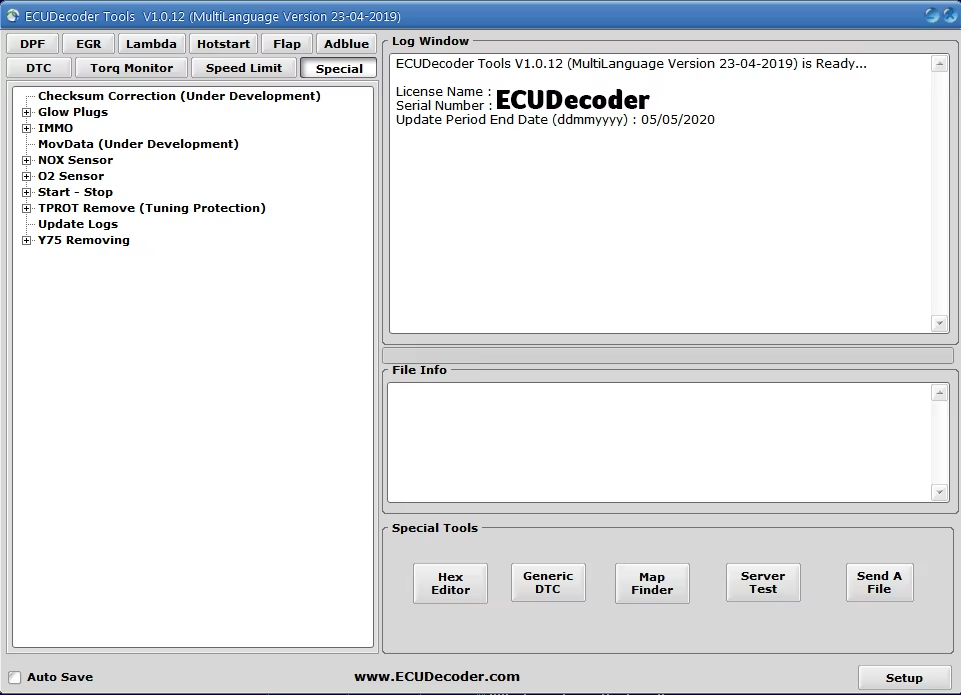Click the Send A File button
The image size is (961, 695).
click(879, 582)
